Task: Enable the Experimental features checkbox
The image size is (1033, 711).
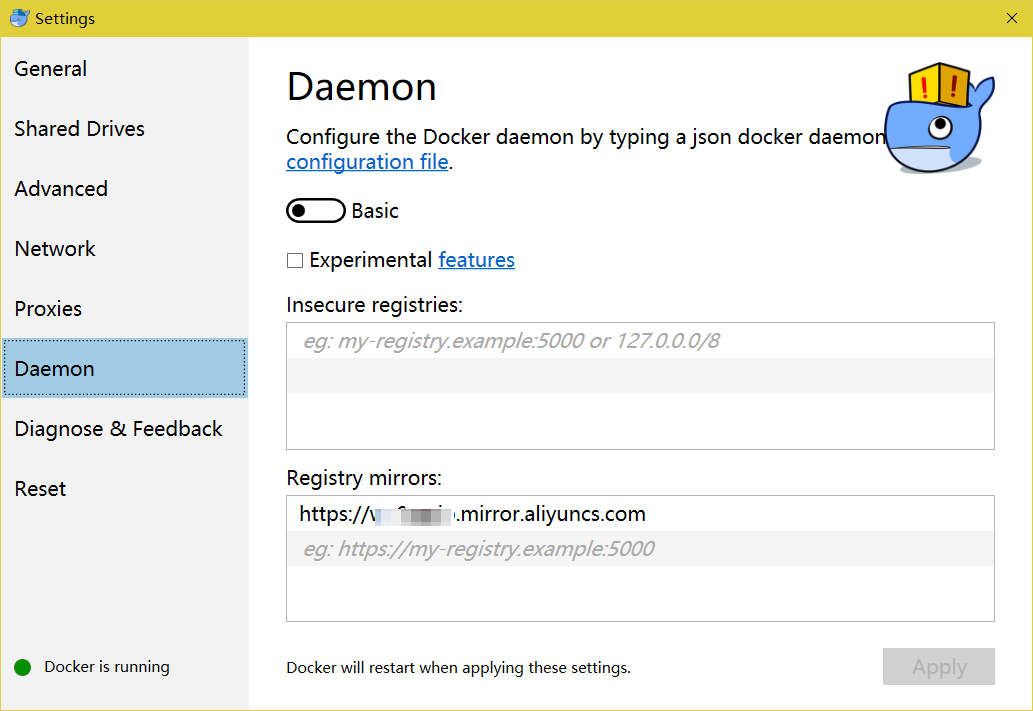Action: point(294,260)
